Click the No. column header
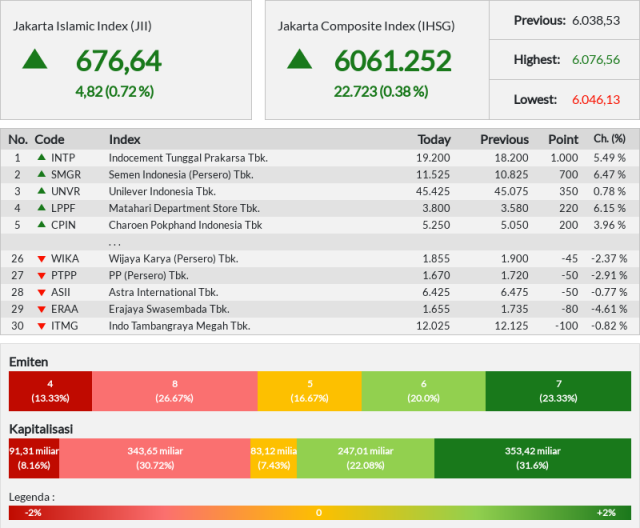 pos(18,140)
